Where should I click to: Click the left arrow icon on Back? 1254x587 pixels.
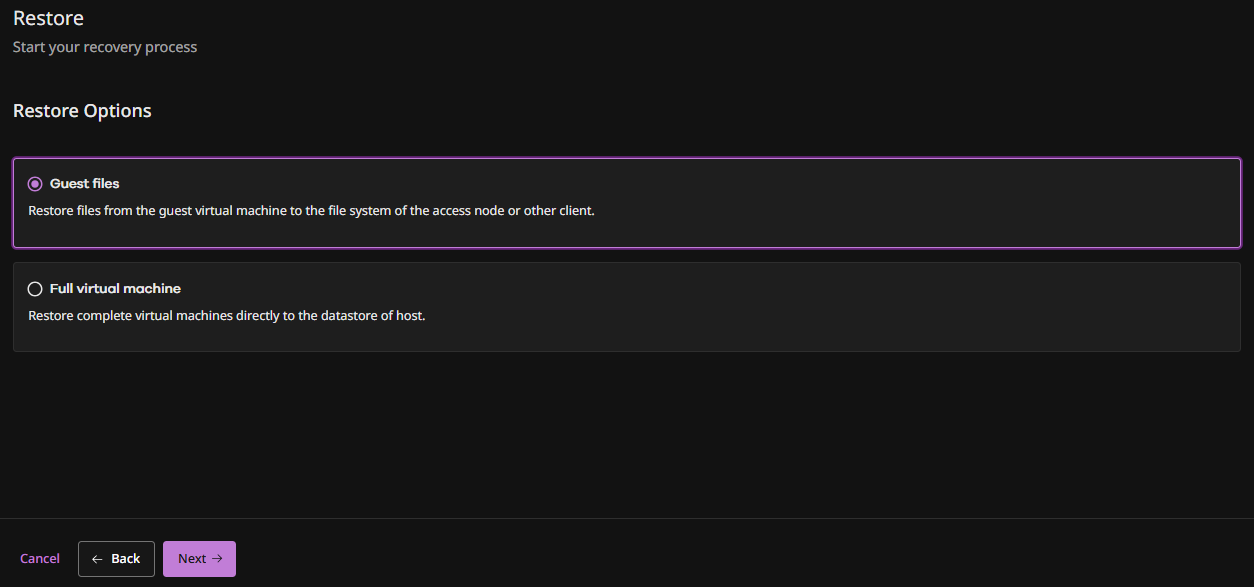click(x=97, y=559)
